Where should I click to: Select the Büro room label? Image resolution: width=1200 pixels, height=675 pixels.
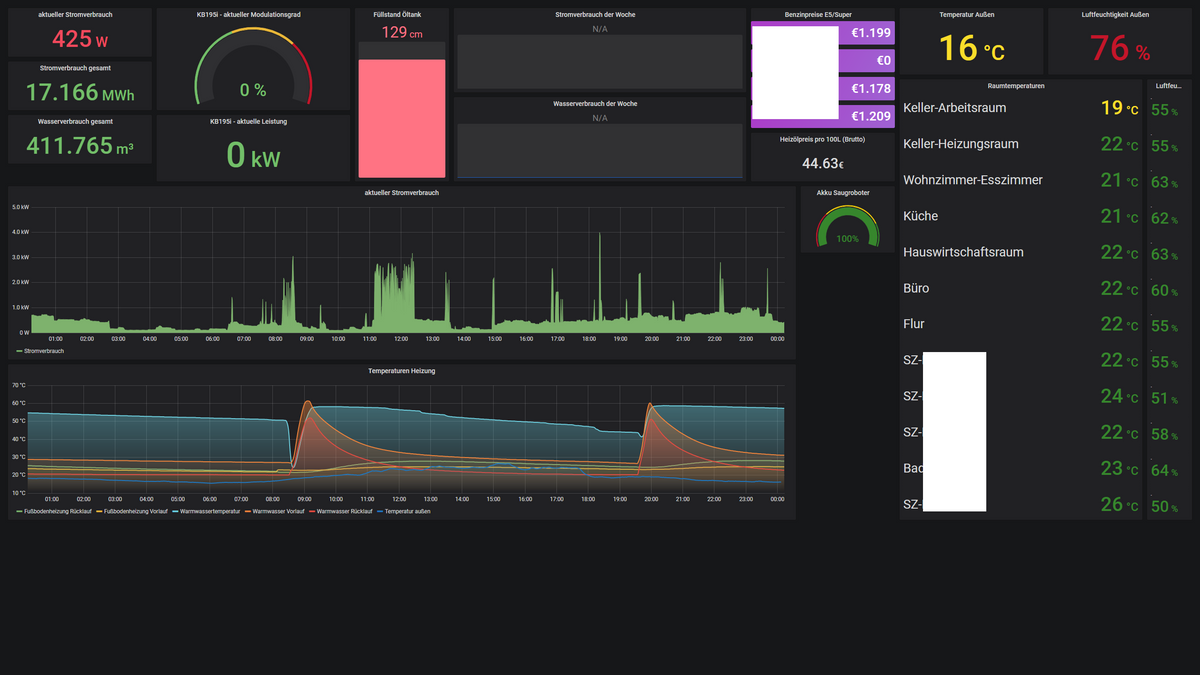tap(916, 288)
